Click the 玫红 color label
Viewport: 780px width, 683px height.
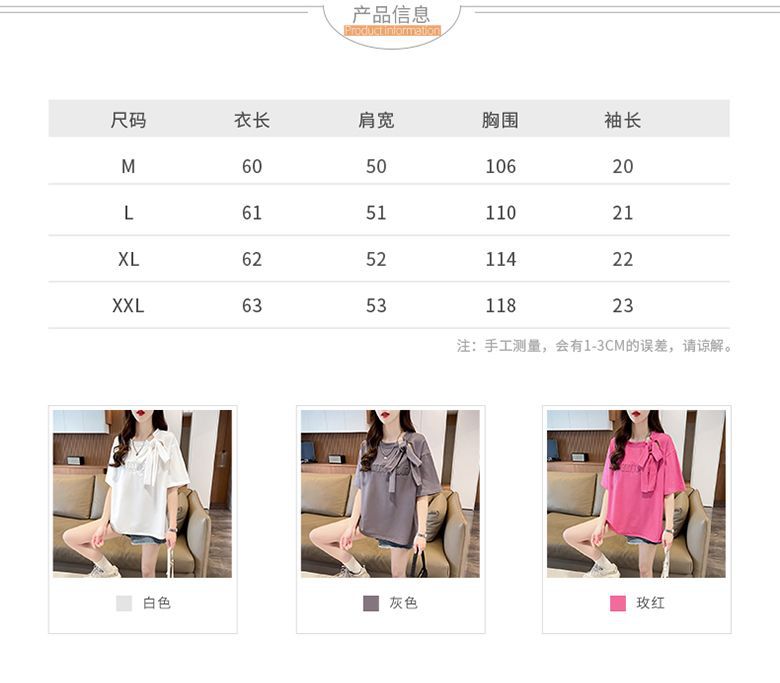(x=650, y=603)
